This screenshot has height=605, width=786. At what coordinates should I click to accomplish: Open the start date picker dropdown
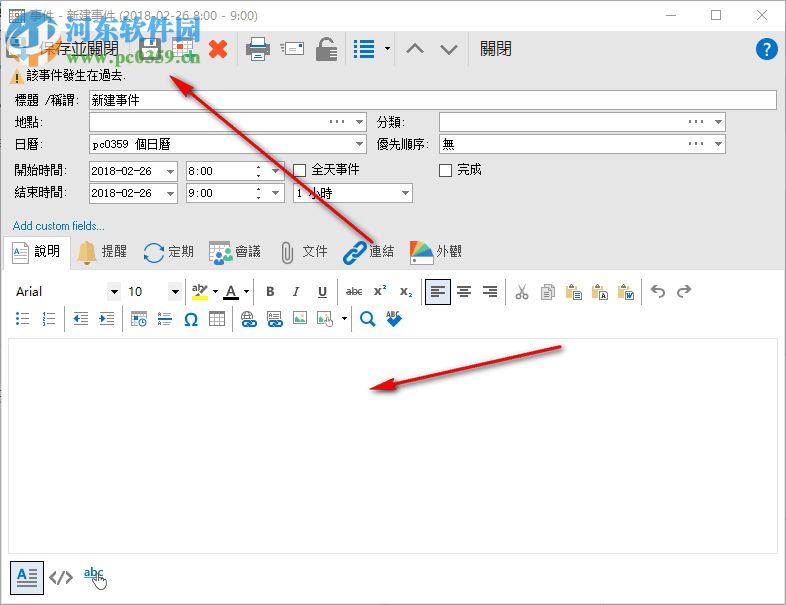[170, 171]
